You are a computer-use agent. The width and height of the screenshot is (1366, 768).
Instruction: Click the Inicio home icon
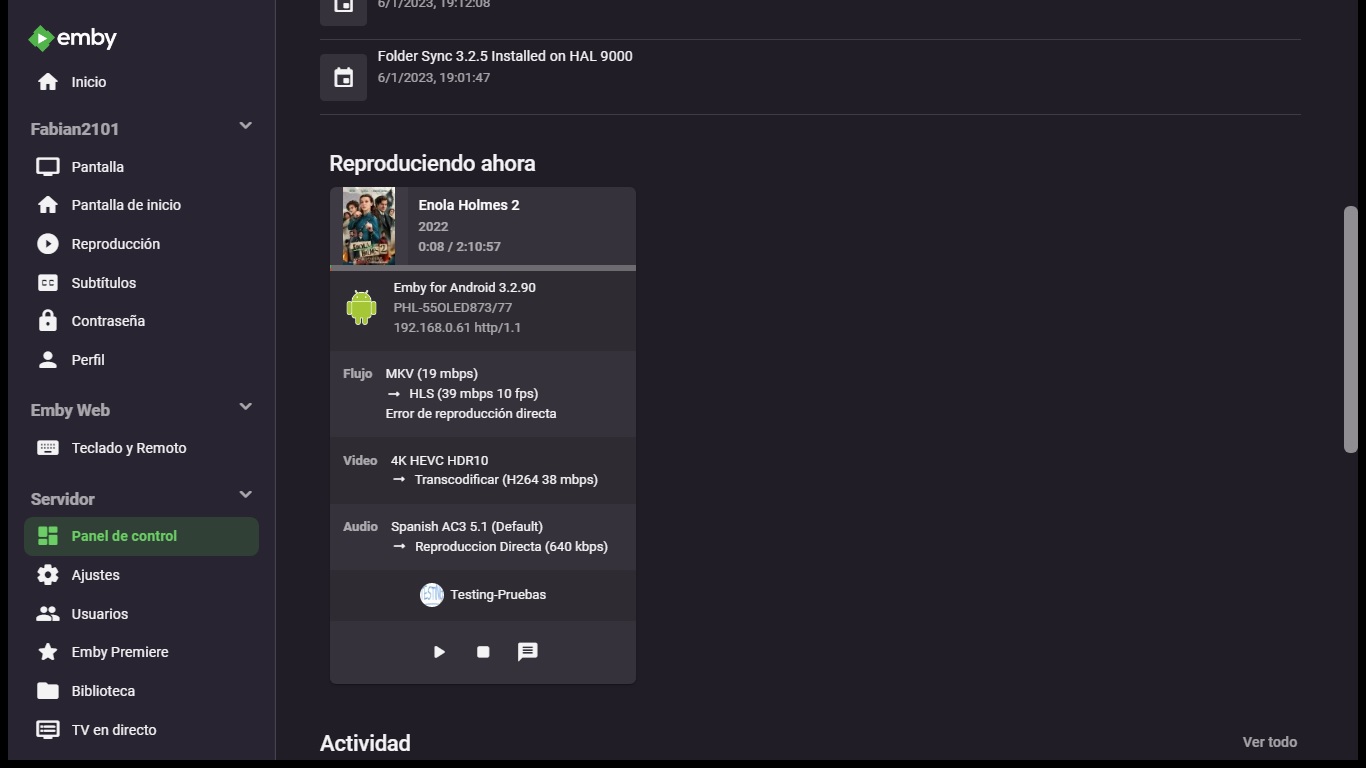tap(47, 82)
